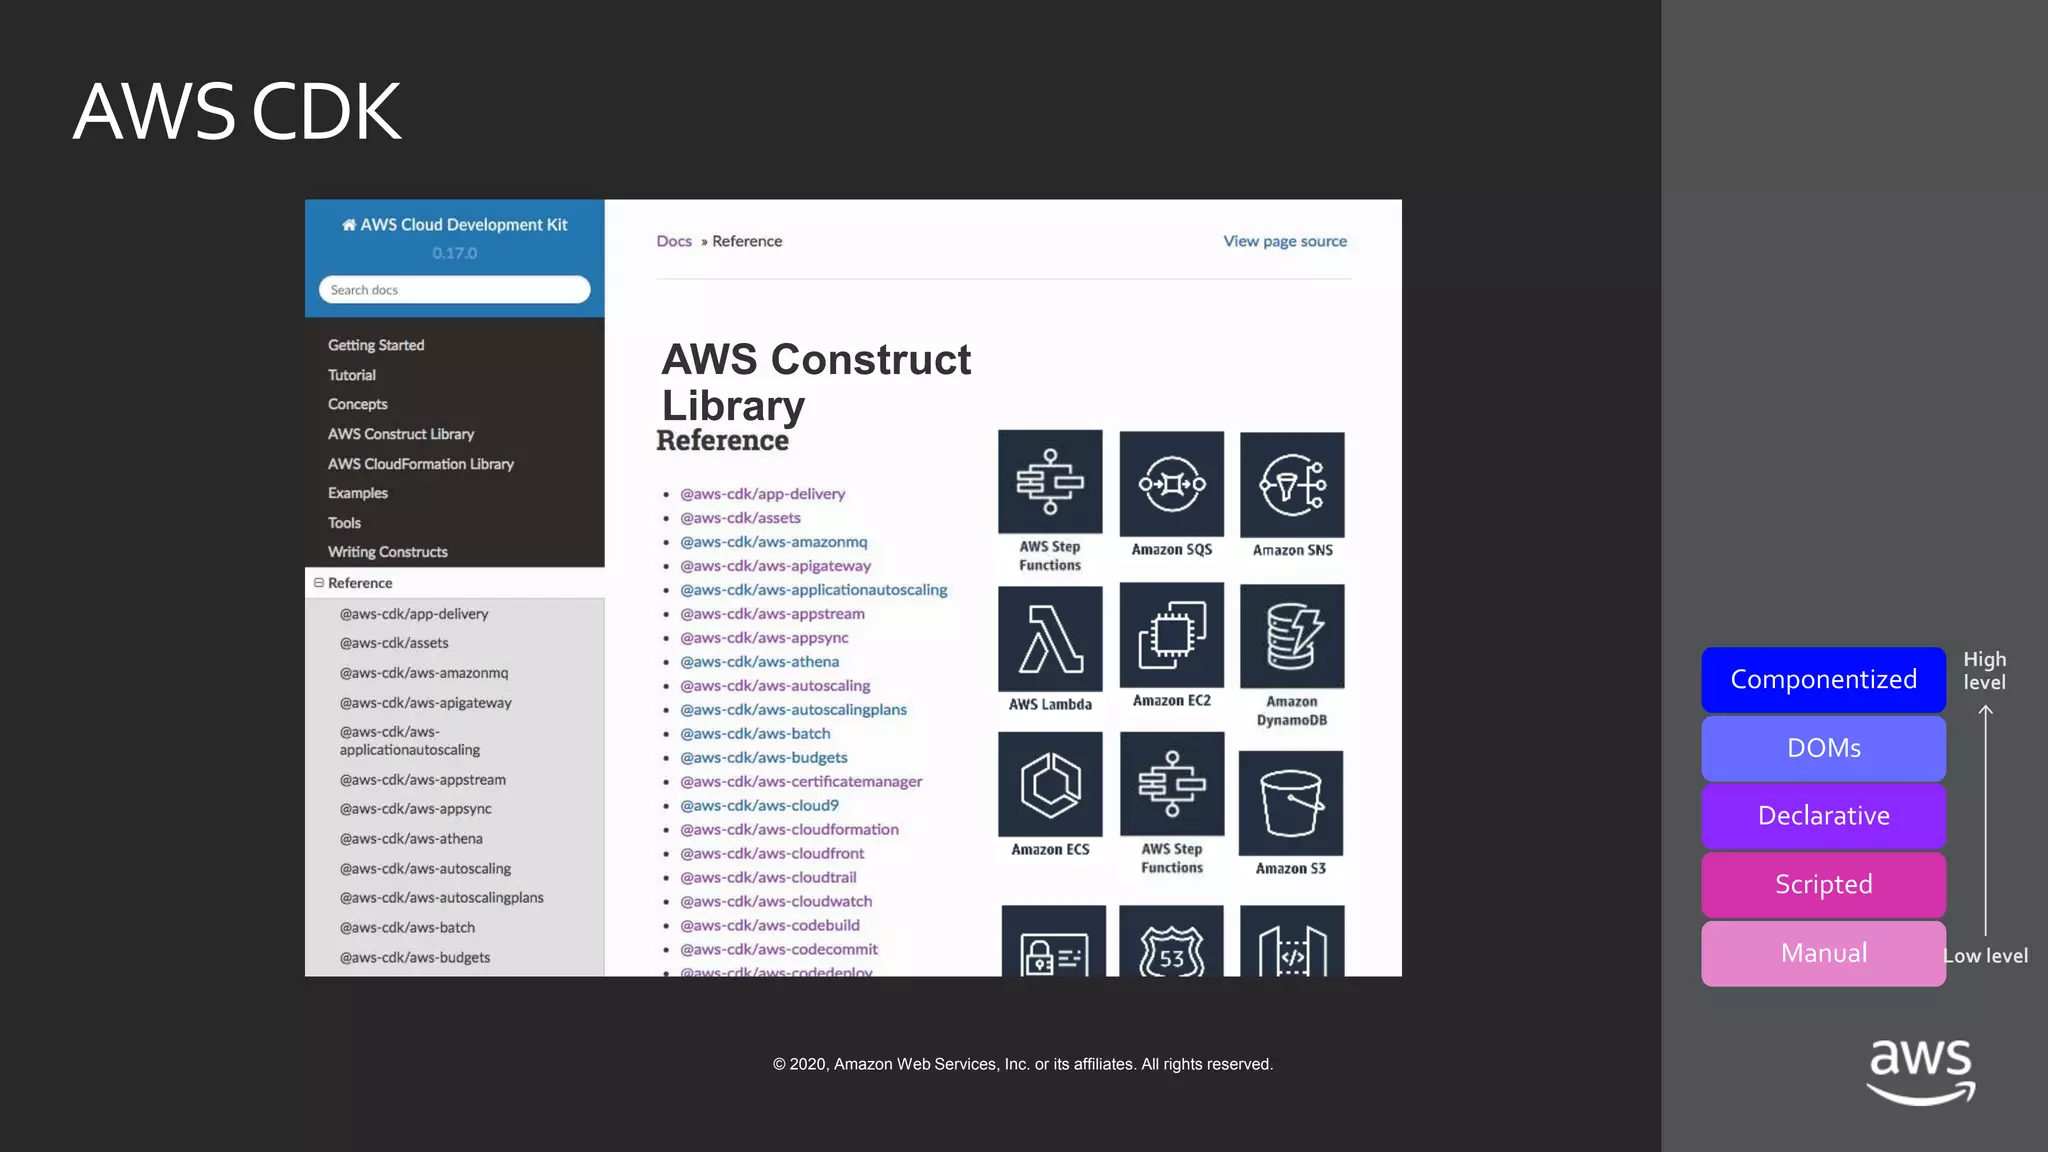Open @aws-cdk/aws-certificatemanager link

[x=801, y=782]
